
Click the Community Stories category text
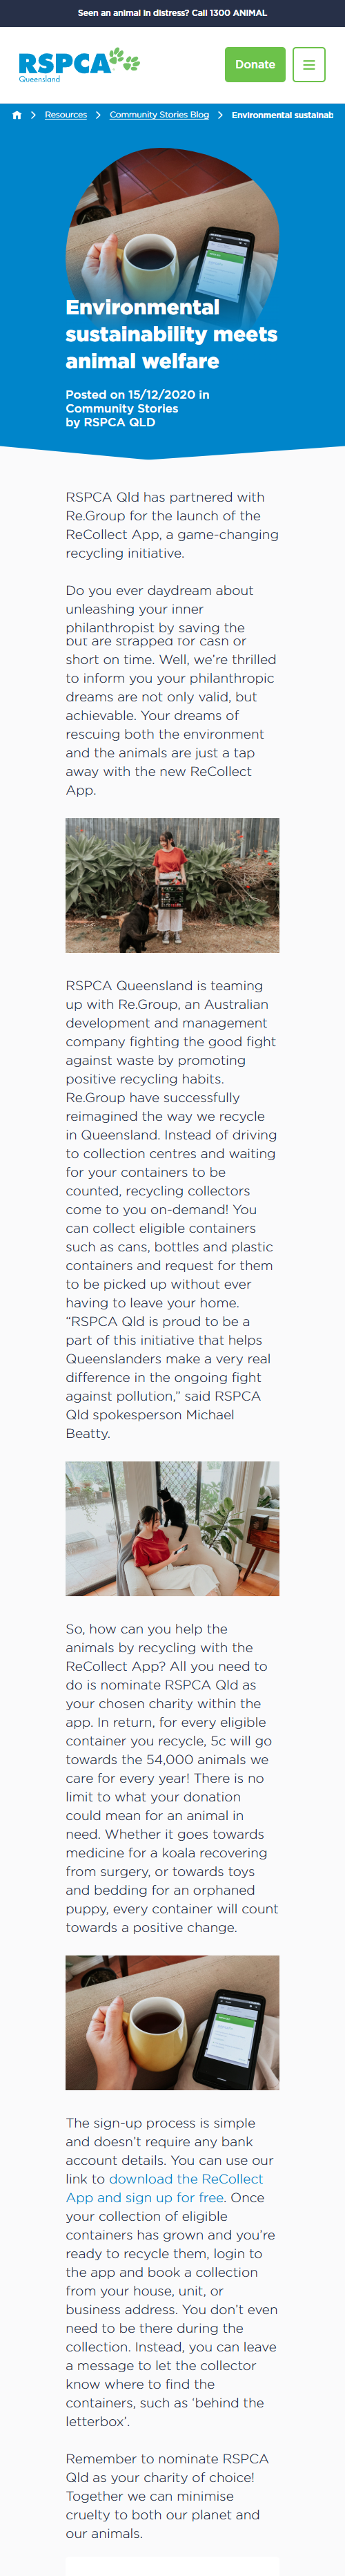click(x=122, y=408)
